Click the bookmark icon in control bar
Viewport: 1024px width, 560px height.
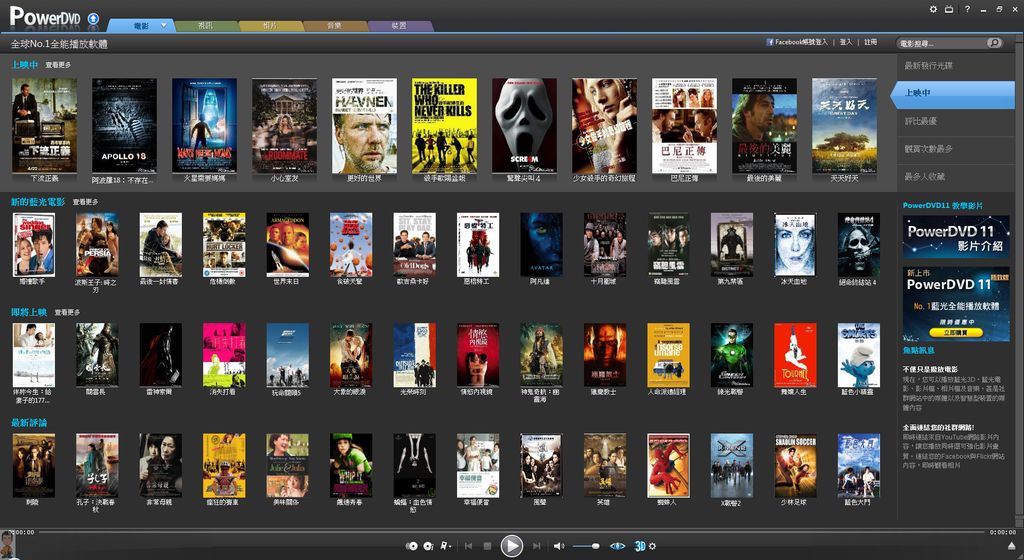444,546
